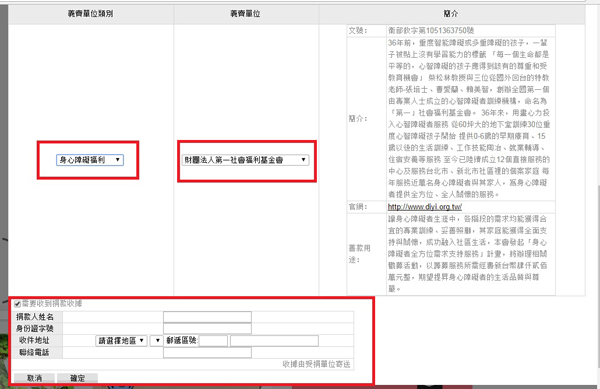Open the small district dropdown beside 請選擇地區
Viewport: 600px width, 389px height.
pyautogui.click(x=157, y=340)
